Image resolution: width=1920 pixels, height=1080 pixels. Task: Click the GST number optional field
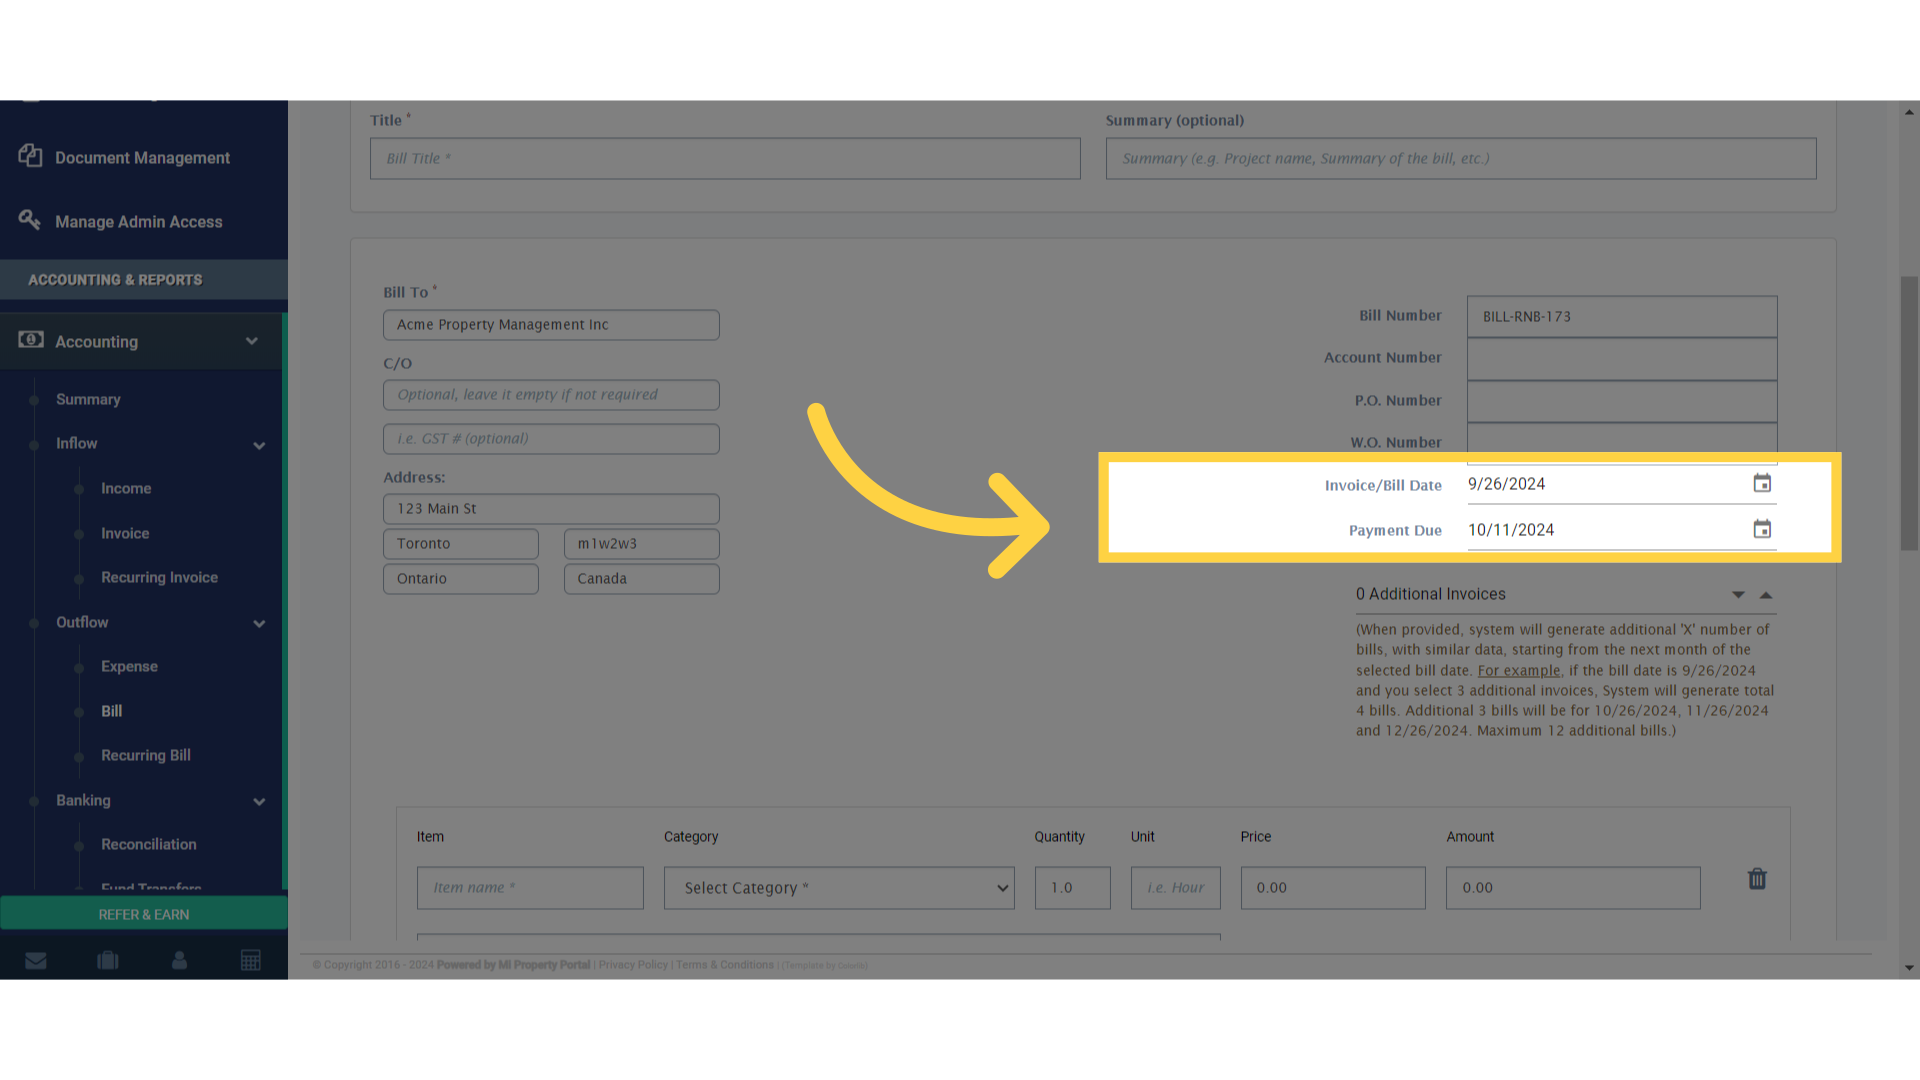tap(551, 439)
